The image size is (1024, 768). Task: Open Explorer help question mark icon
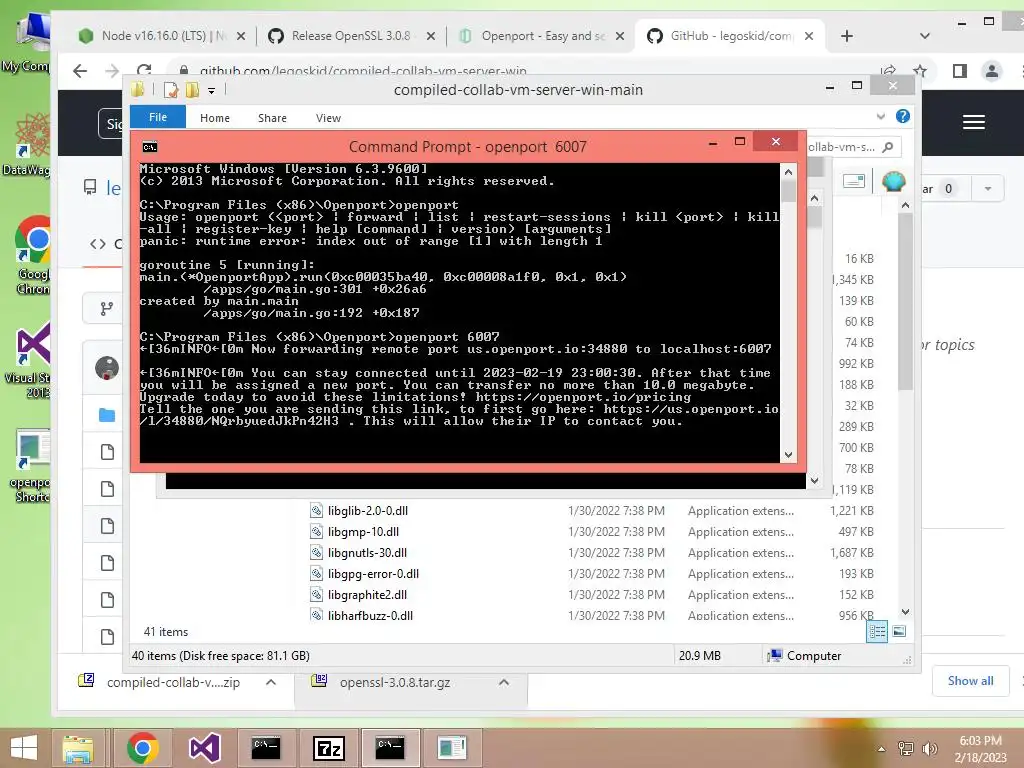click(903, 116)
